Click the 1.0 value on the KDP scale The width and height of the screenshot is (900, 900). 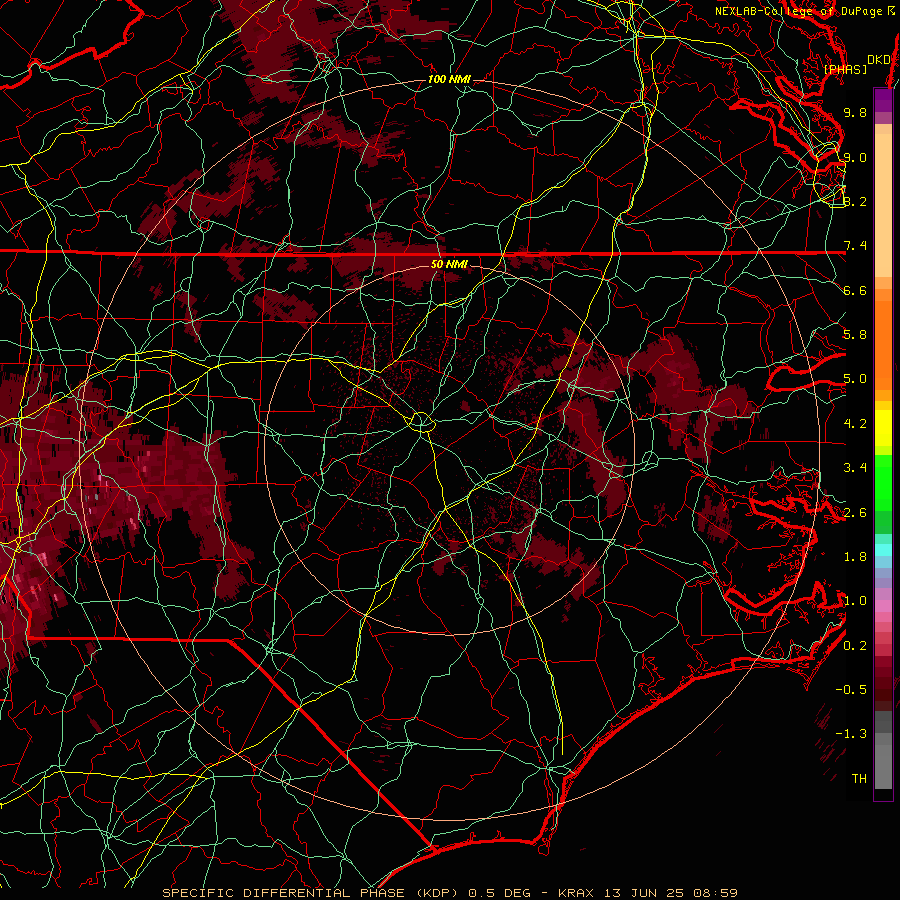tap(855, 601)
